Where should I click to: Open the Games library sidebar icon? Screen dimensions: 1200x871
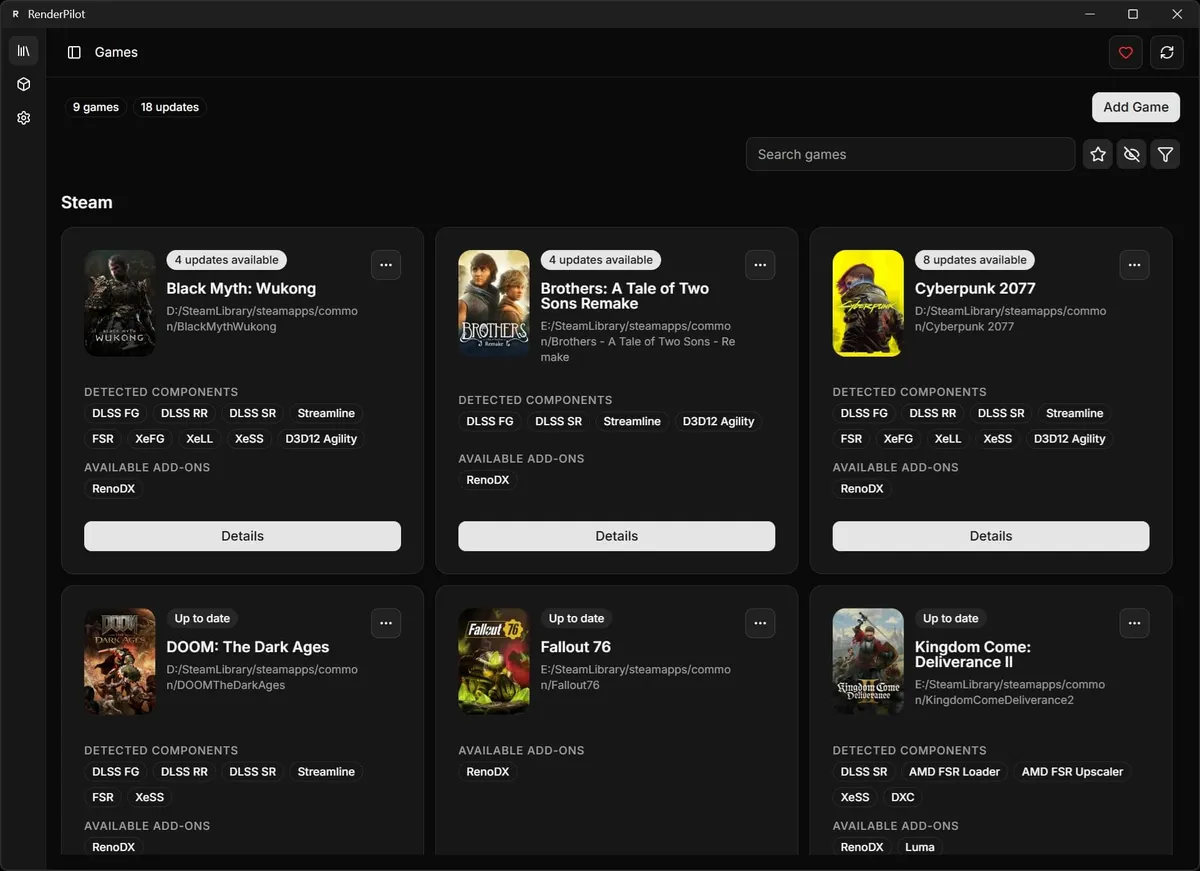pos(24,51)
